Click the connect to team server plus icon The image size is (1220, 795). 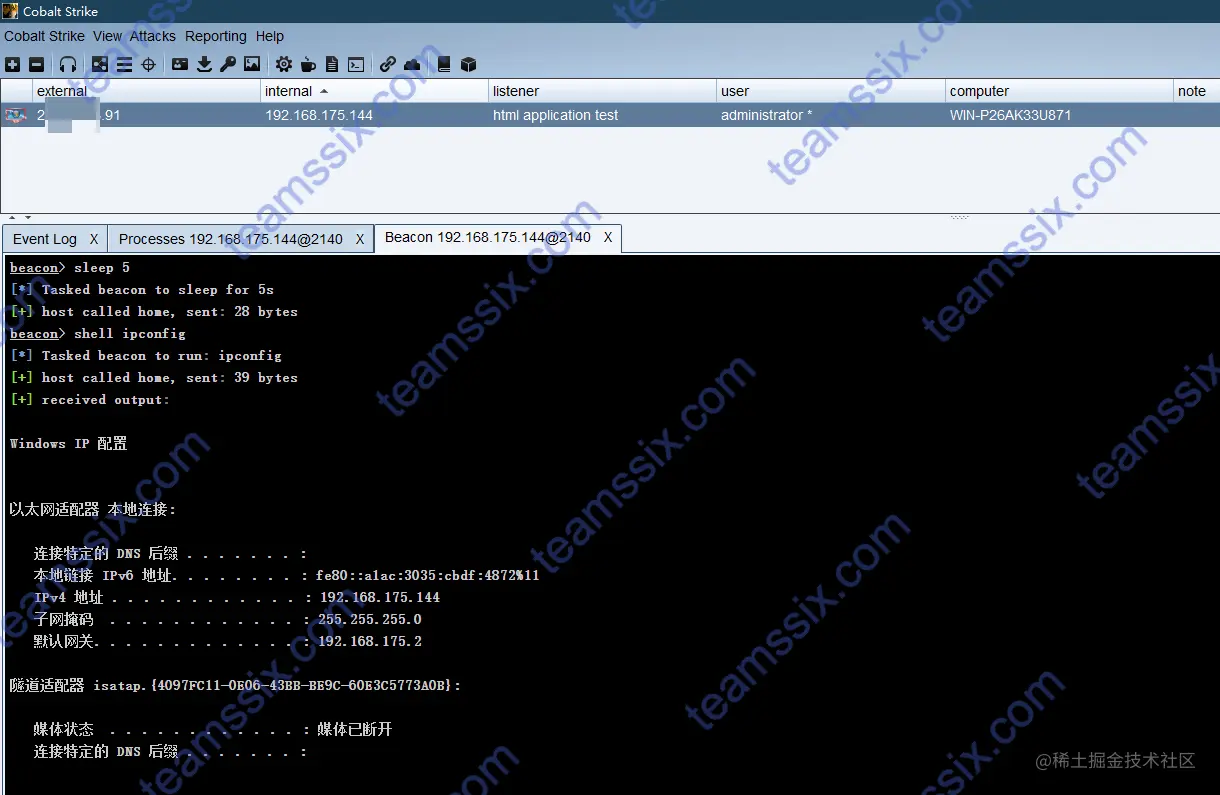click(x=12, y=64)
